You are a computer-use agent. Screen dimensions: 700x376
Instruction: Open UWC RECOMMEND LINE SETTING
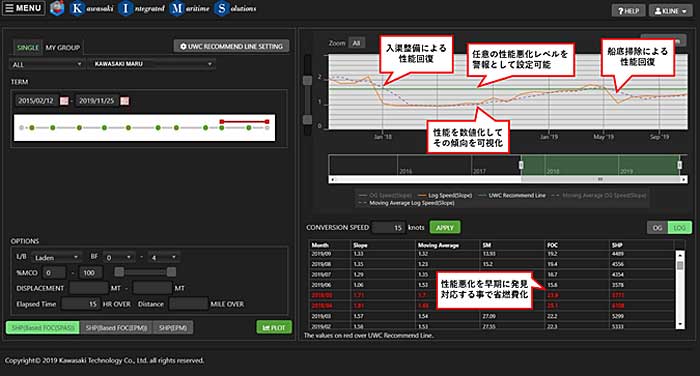231,46
